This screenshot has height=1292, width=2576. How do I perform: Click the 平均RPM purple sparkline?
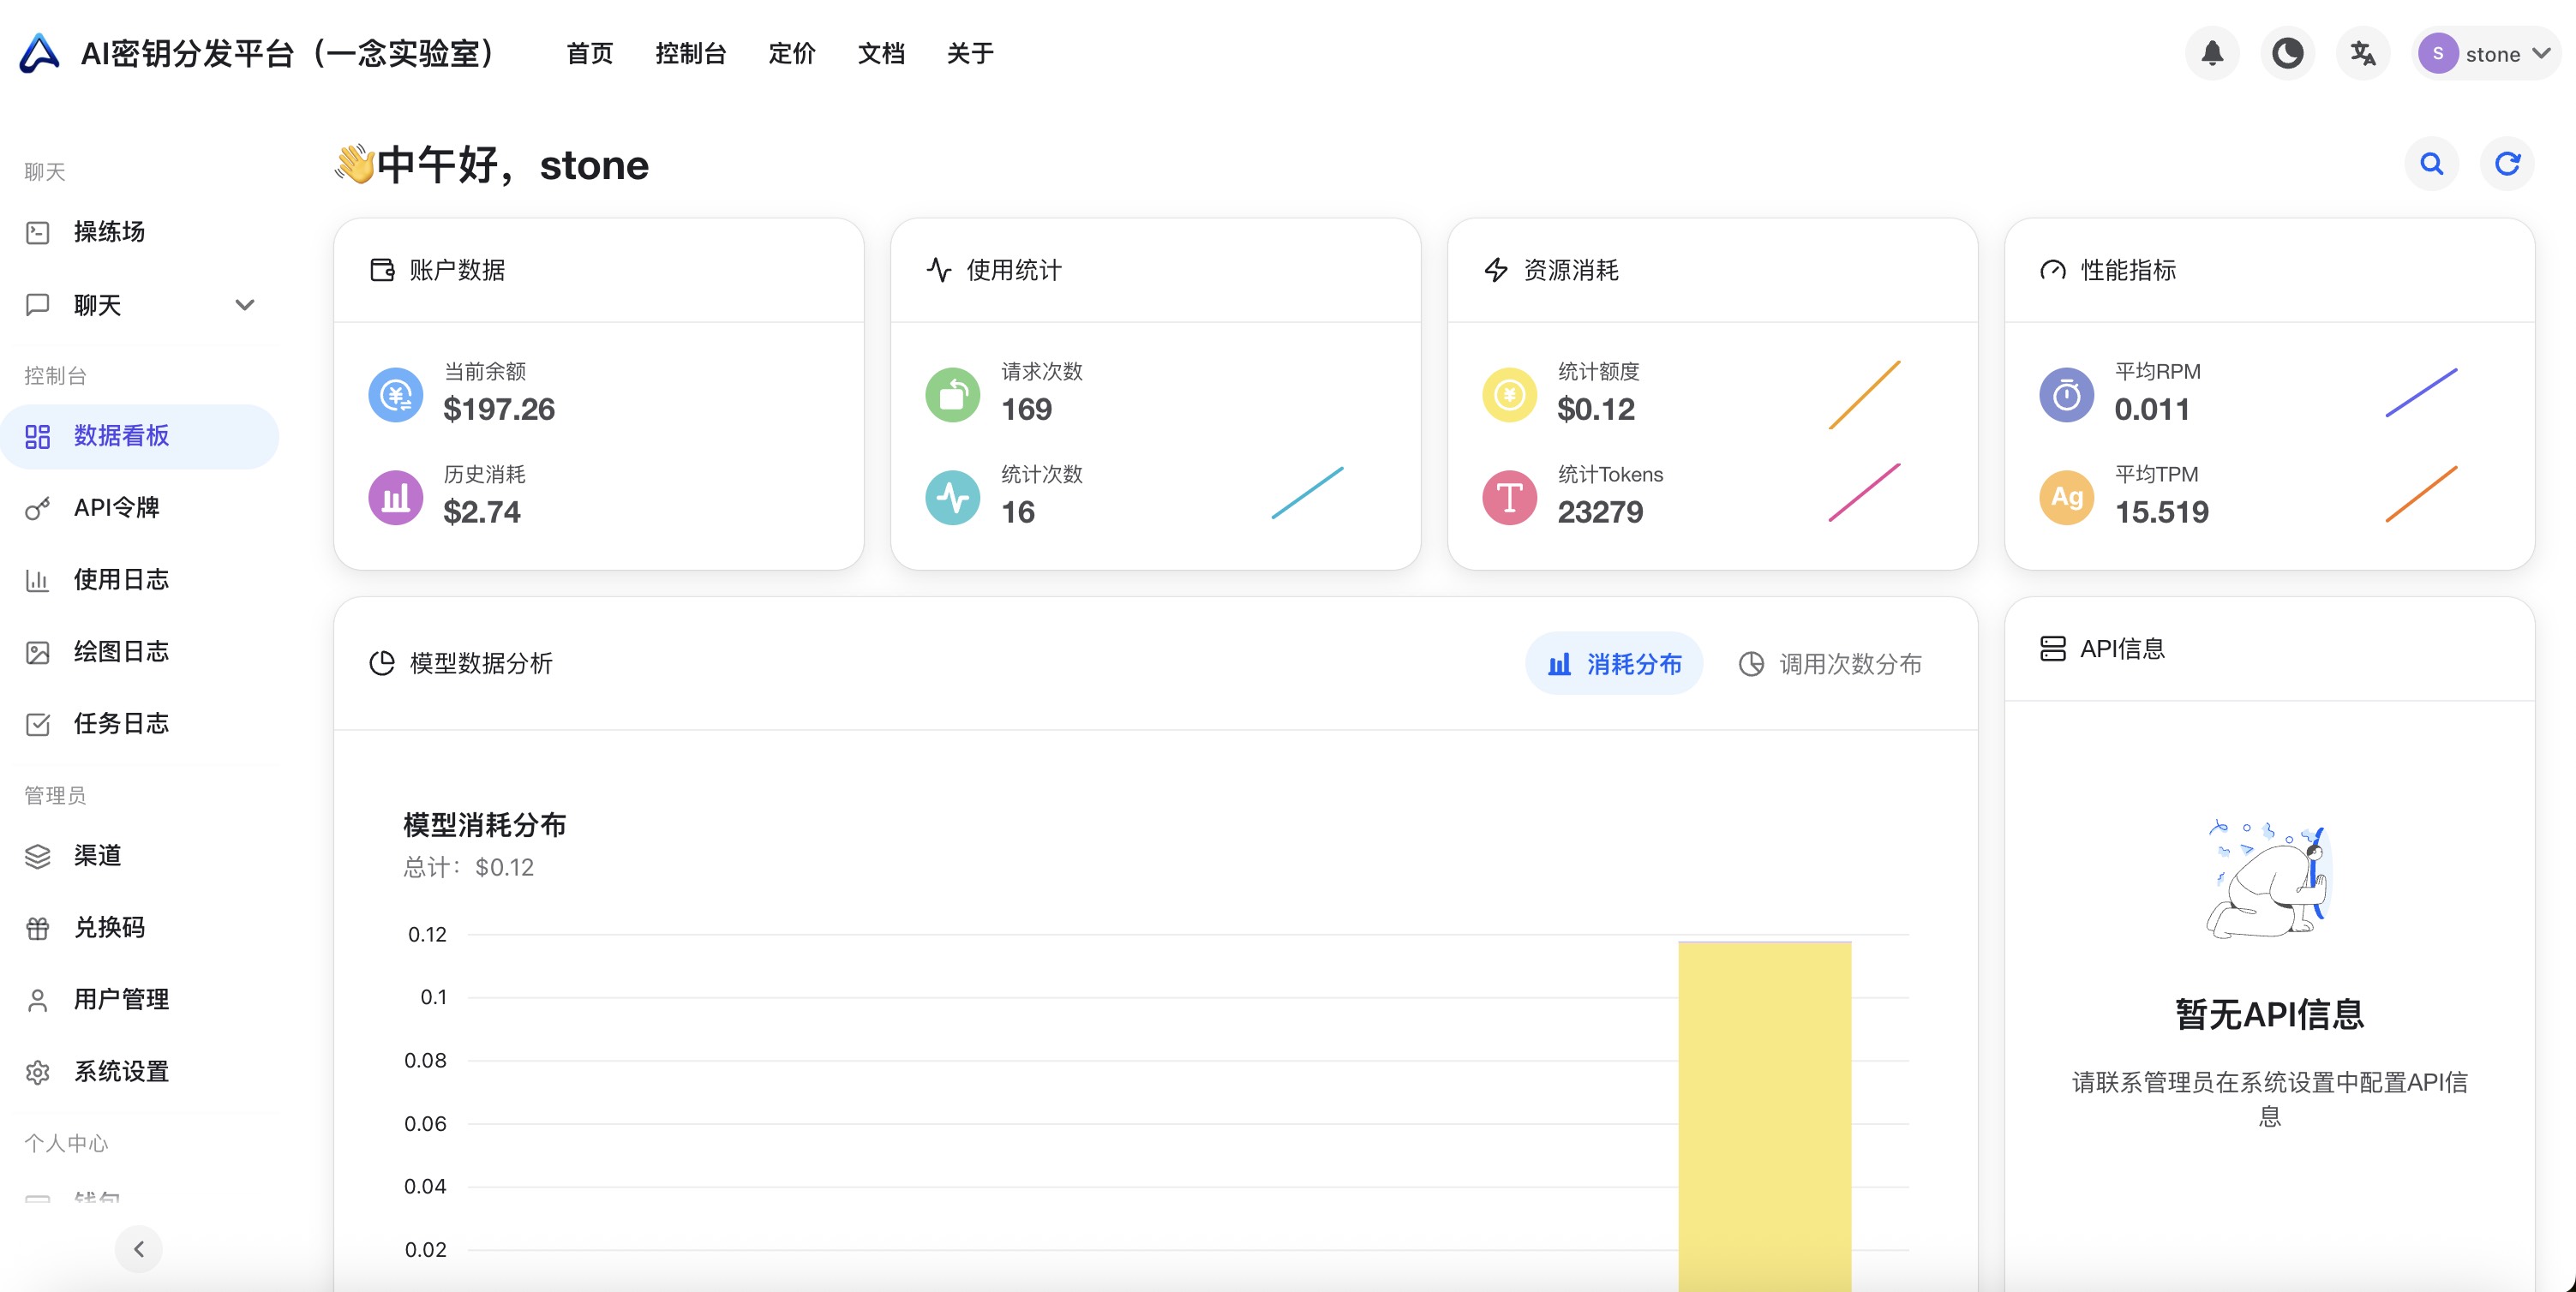tap(2422, 392)
